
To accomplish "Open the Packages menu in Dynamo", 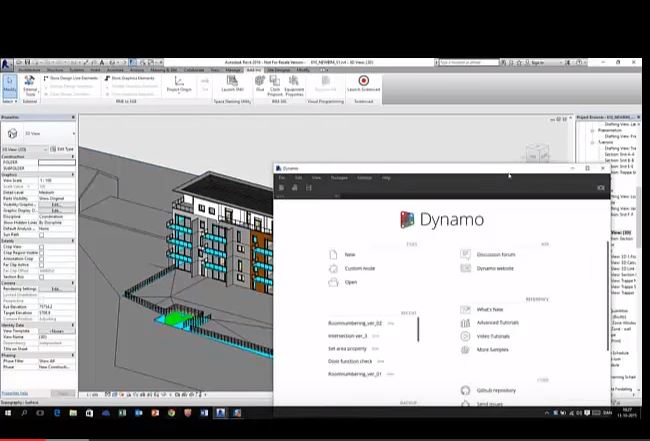I will pos(339,177).
